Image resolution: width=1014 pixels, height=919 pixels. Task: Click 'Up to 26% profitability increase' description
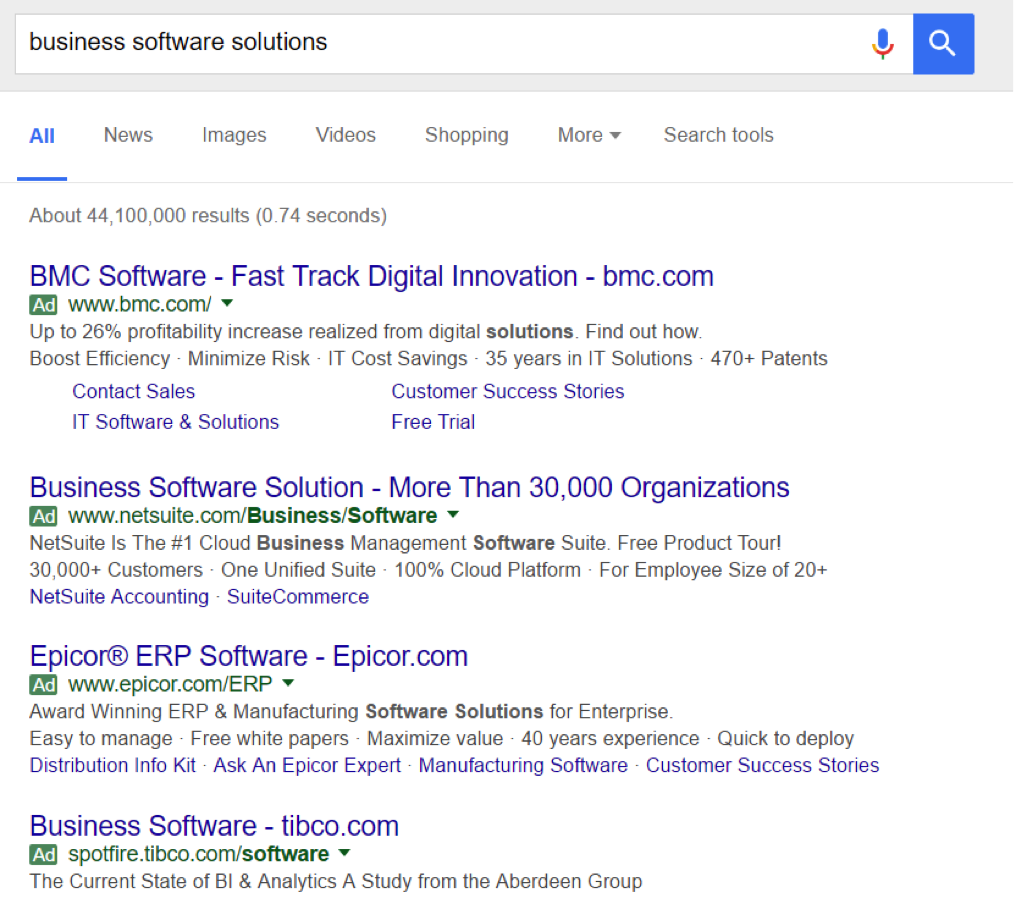[366, 331]
